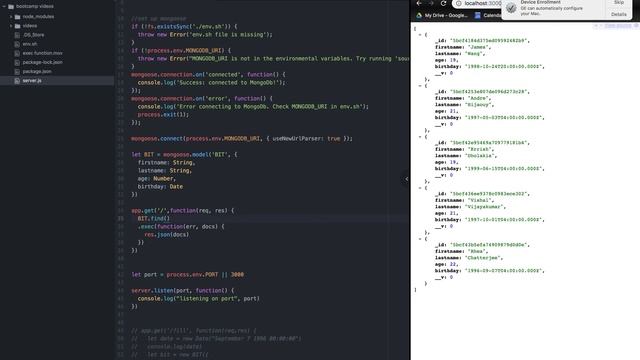640x360 pixels.
Task: Open exec function.mov in file tree
Action: click(x=42, y=53)
